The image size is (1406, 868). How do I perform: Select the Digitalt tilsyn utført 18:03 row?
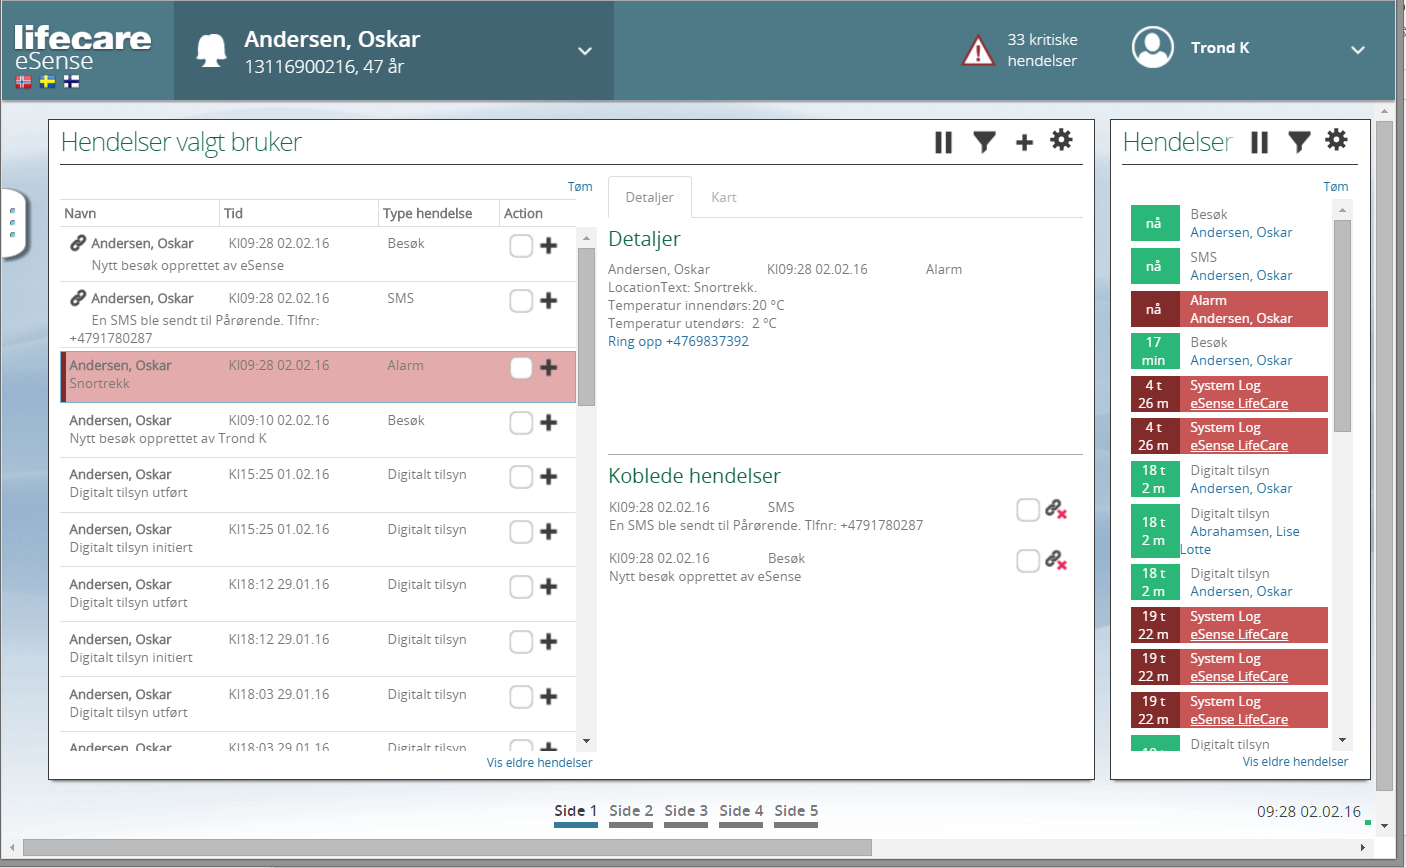coord(318,703)
